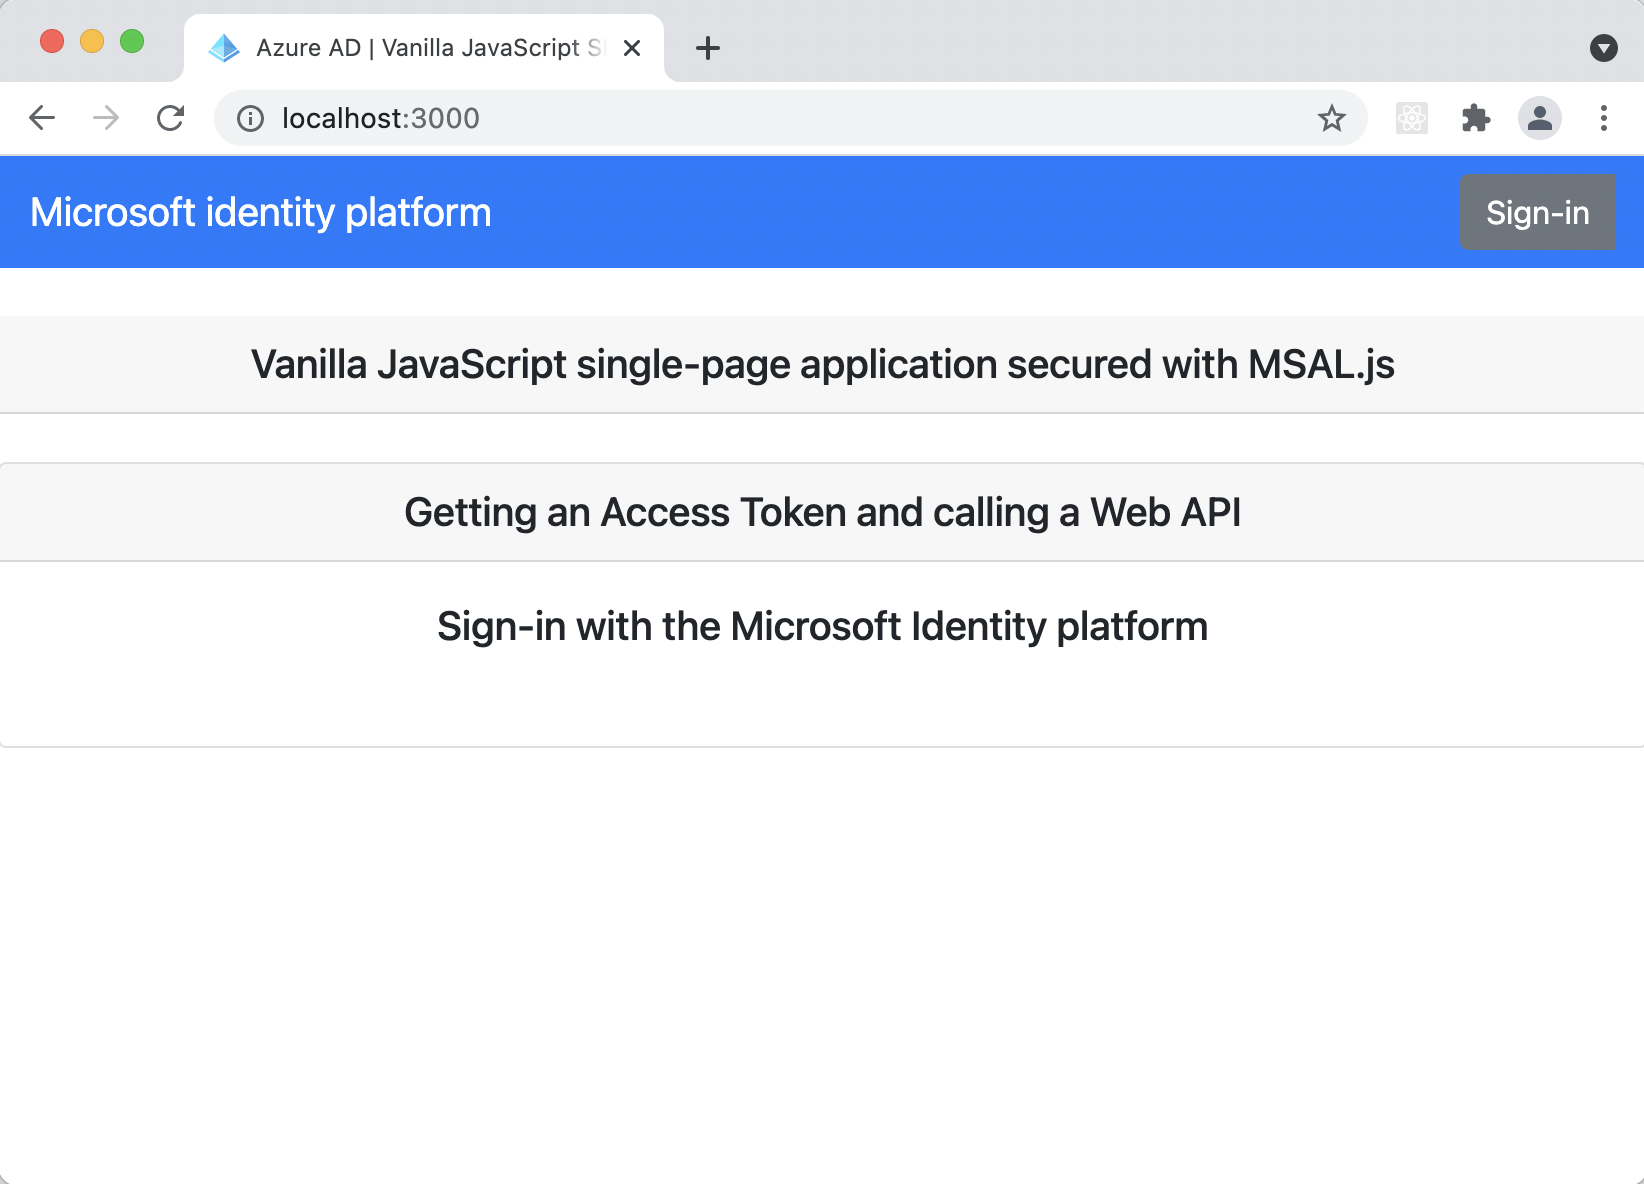Image resolution: width=1644 pixels, height=1184 pixels.
Task: Reload the localhost page
Action: 171,118
